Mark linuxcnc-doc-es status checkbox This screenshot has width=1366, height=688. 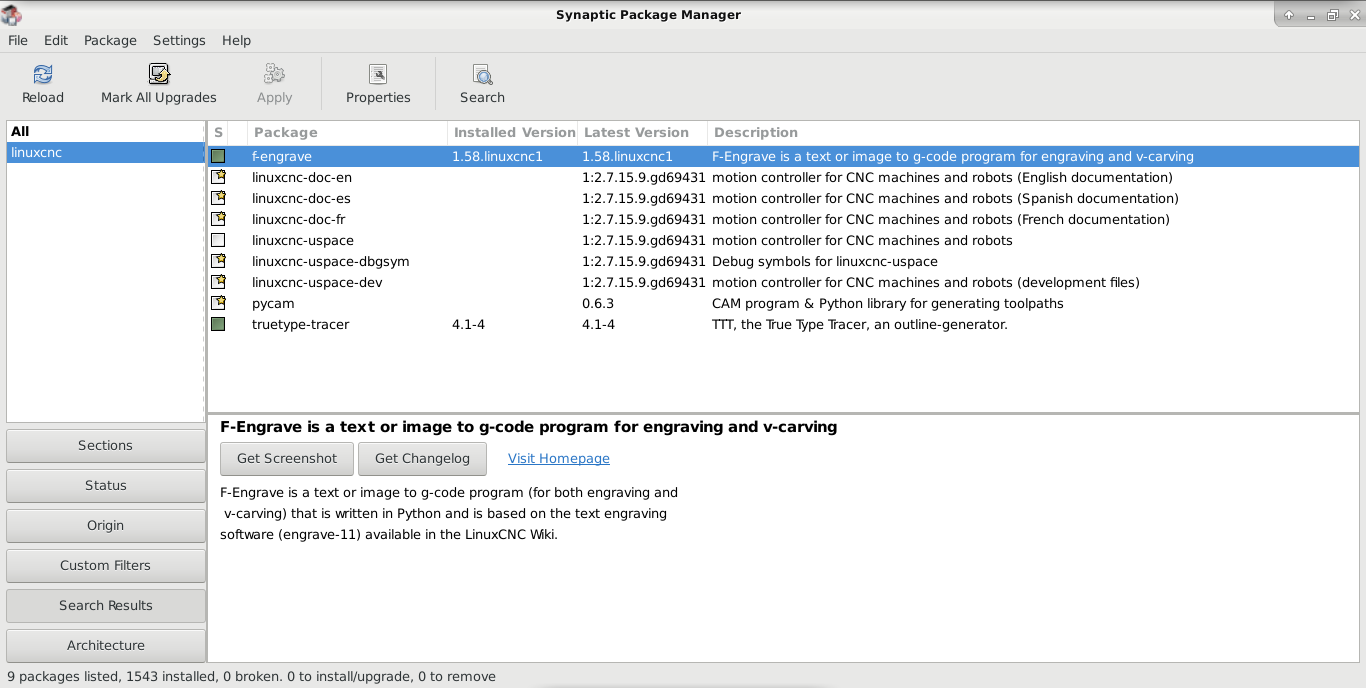[218, 199]
